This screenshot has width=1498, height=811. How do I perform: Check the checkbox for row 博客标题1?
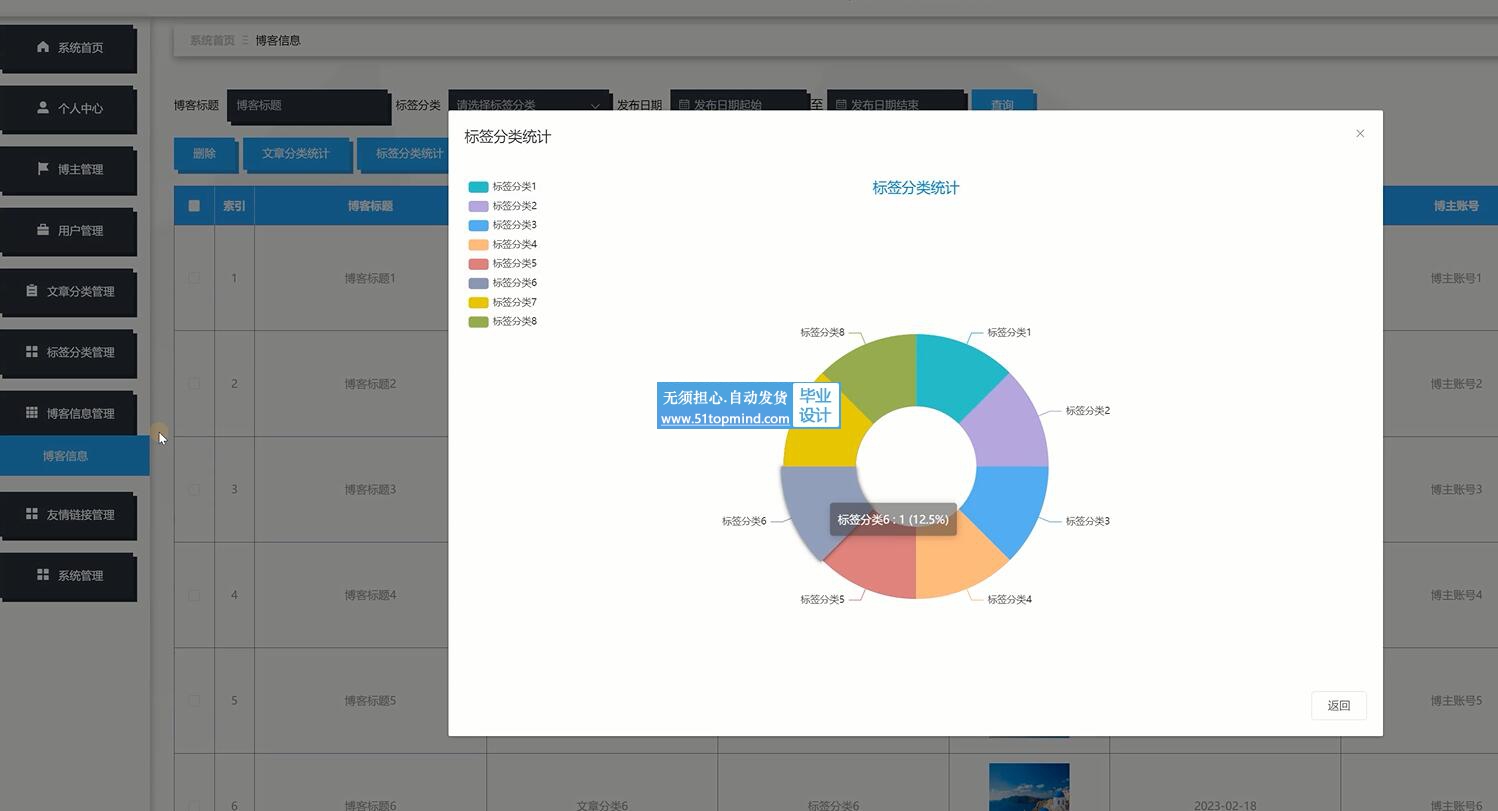194,278
